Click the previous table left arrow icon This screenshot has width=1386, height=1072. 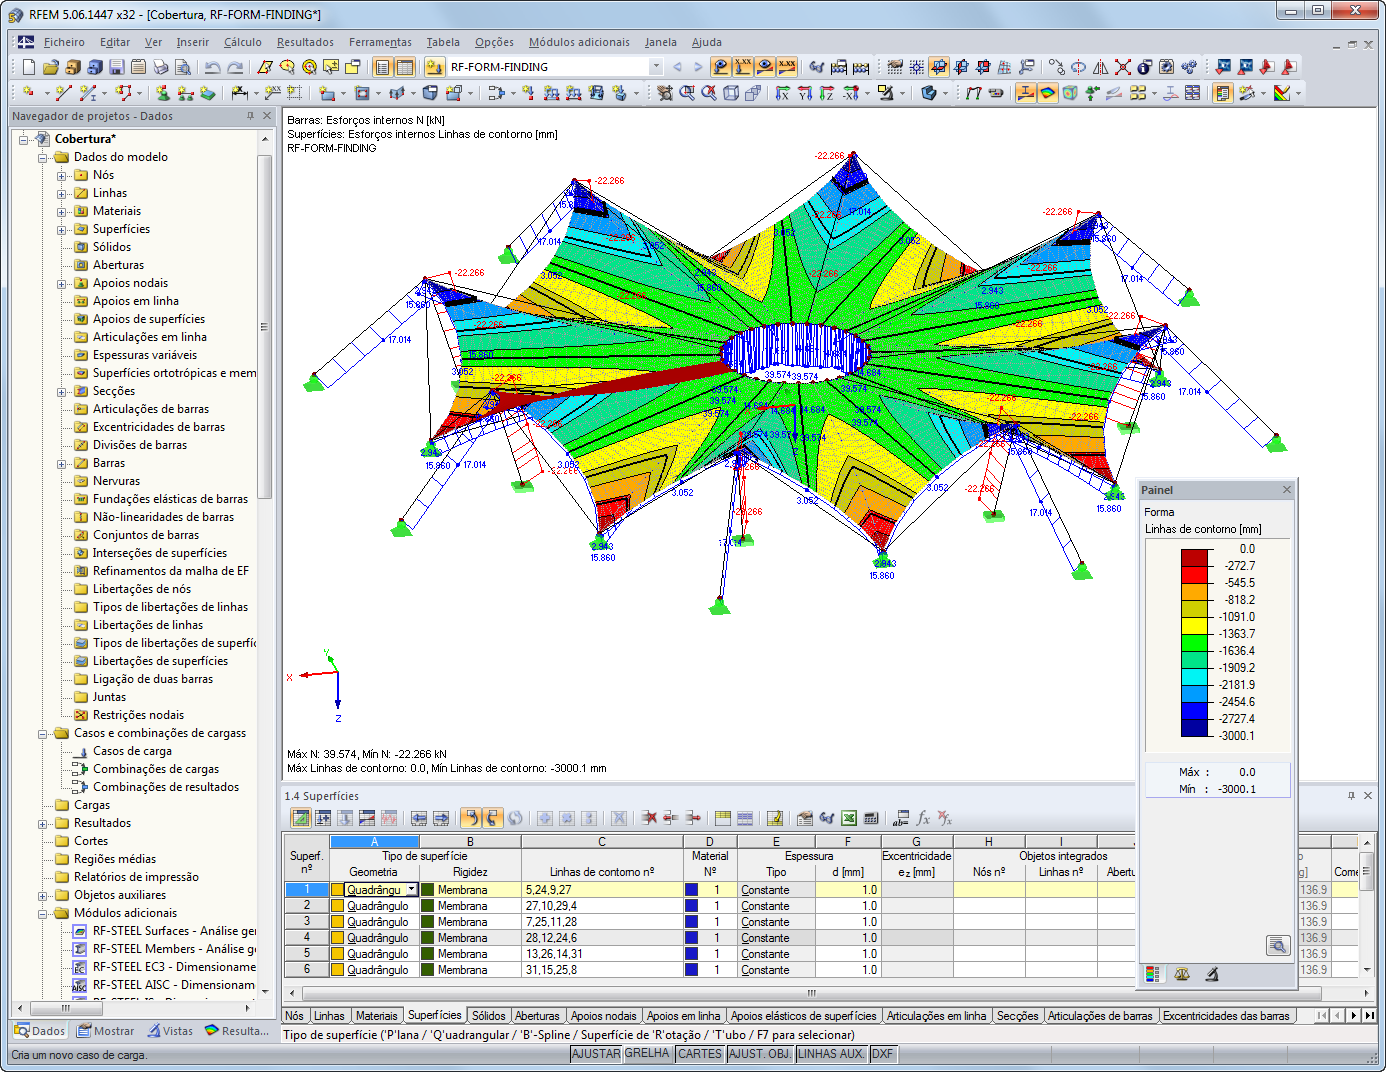click(x=419, y=818)
